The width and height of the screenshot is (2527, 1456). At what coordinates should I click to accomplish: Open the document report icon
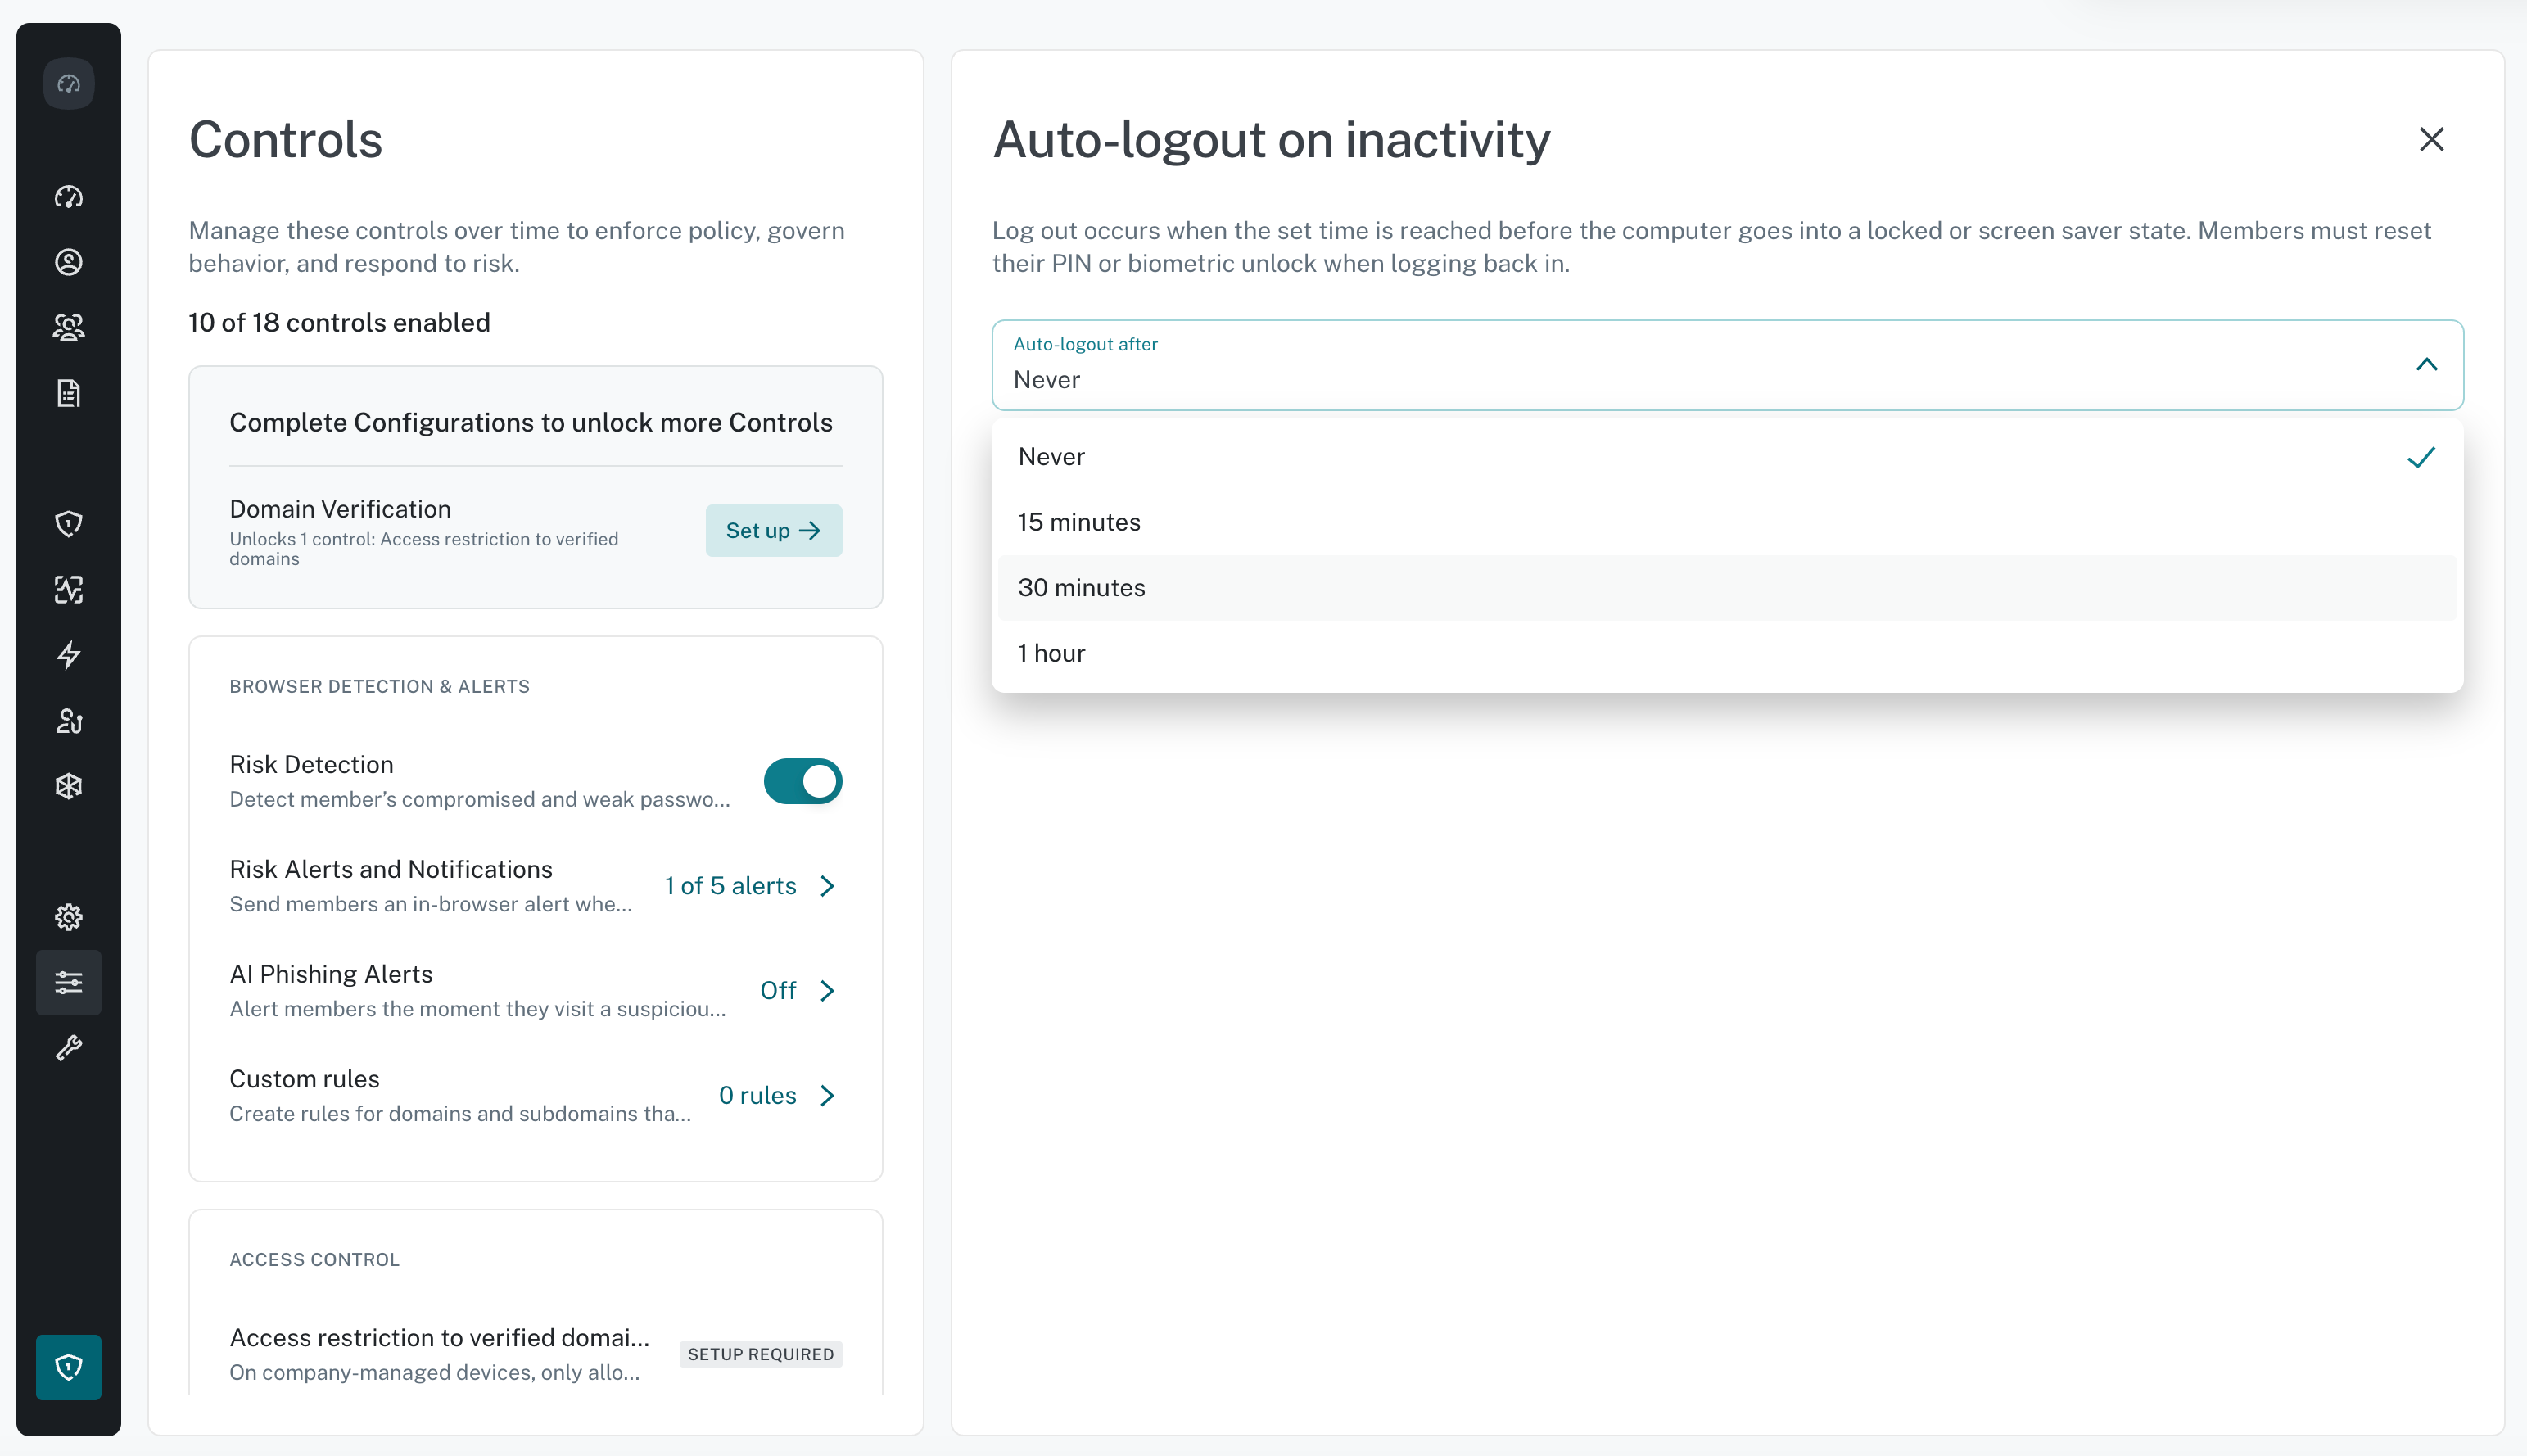pyautogui.click(x=68, y=393)
